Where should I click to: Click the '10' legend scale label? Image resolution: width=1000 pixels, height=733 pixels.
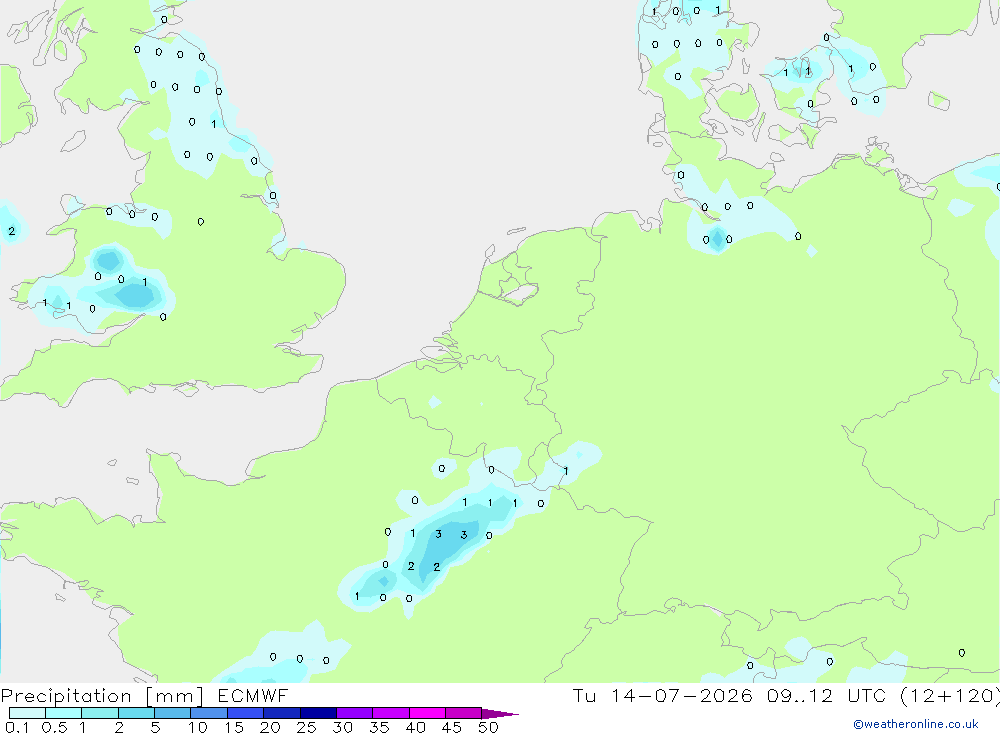coord(198,727)
